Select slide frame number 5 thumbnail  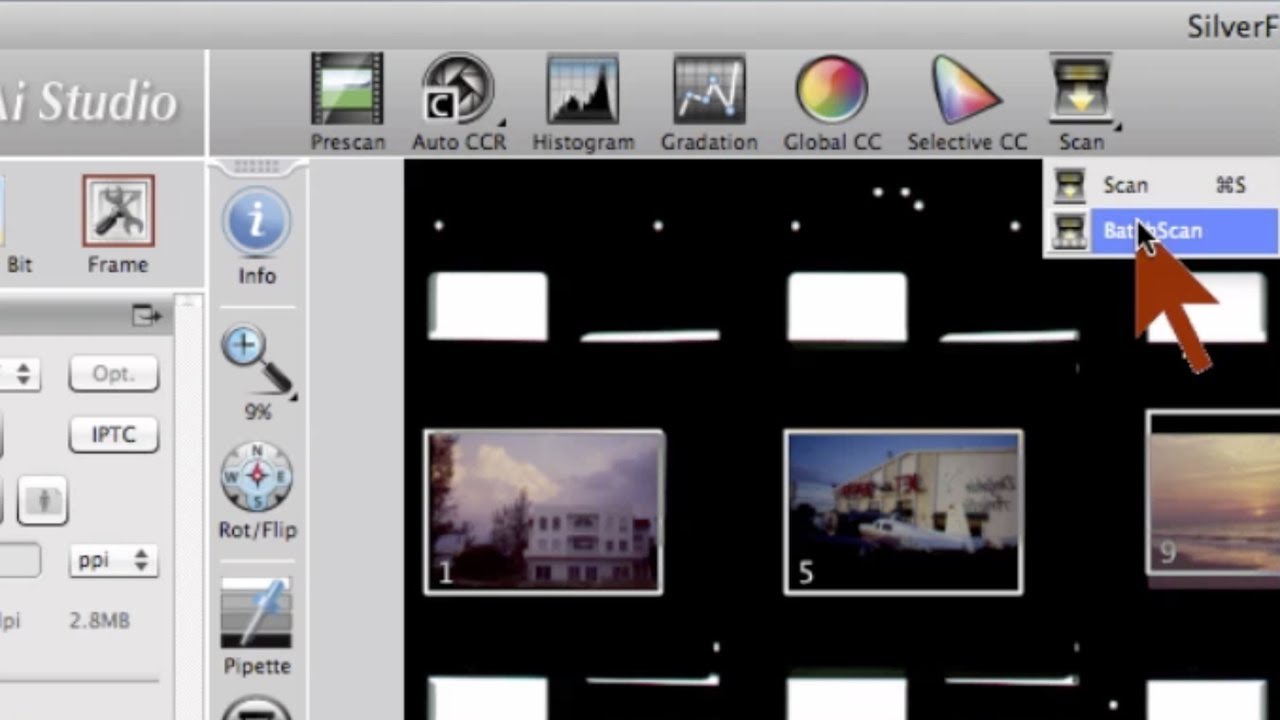(x=903, y=512)
